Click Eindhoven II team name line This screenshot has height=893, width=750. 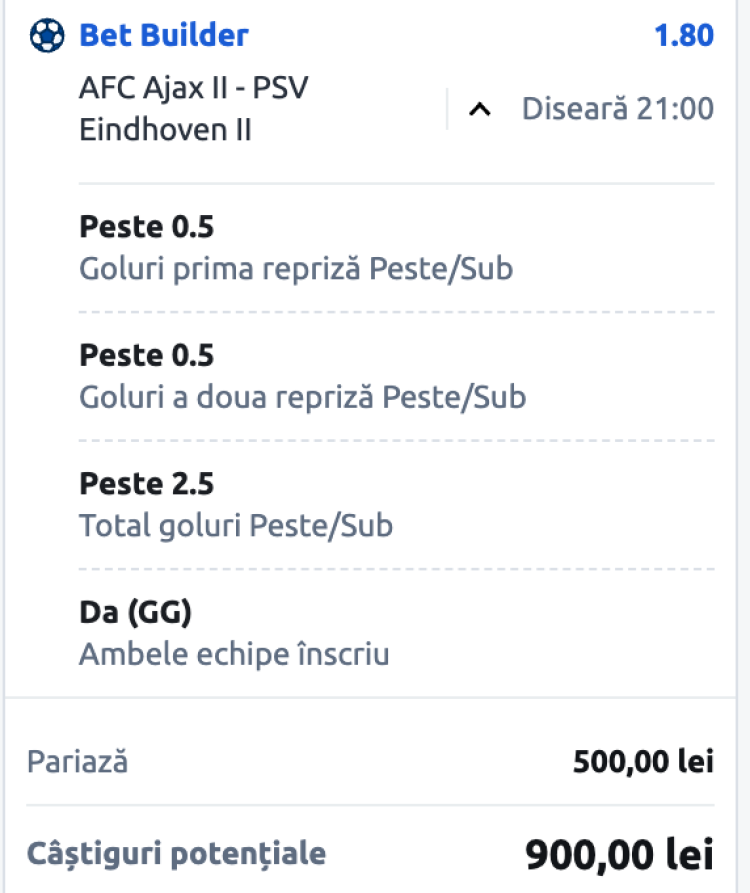coord(165,131)
